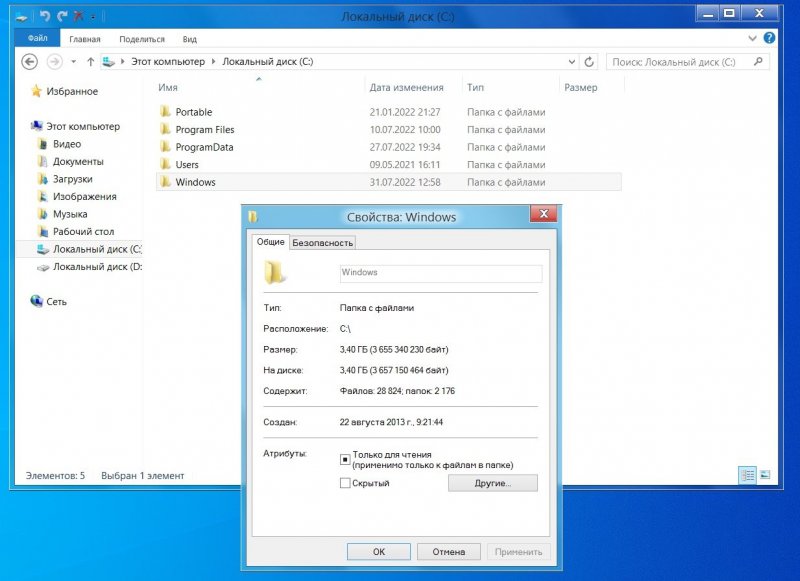This screenshot has height=581, width=800.
Task: Open the address bar history dropdown
Action: pos(571,61)
